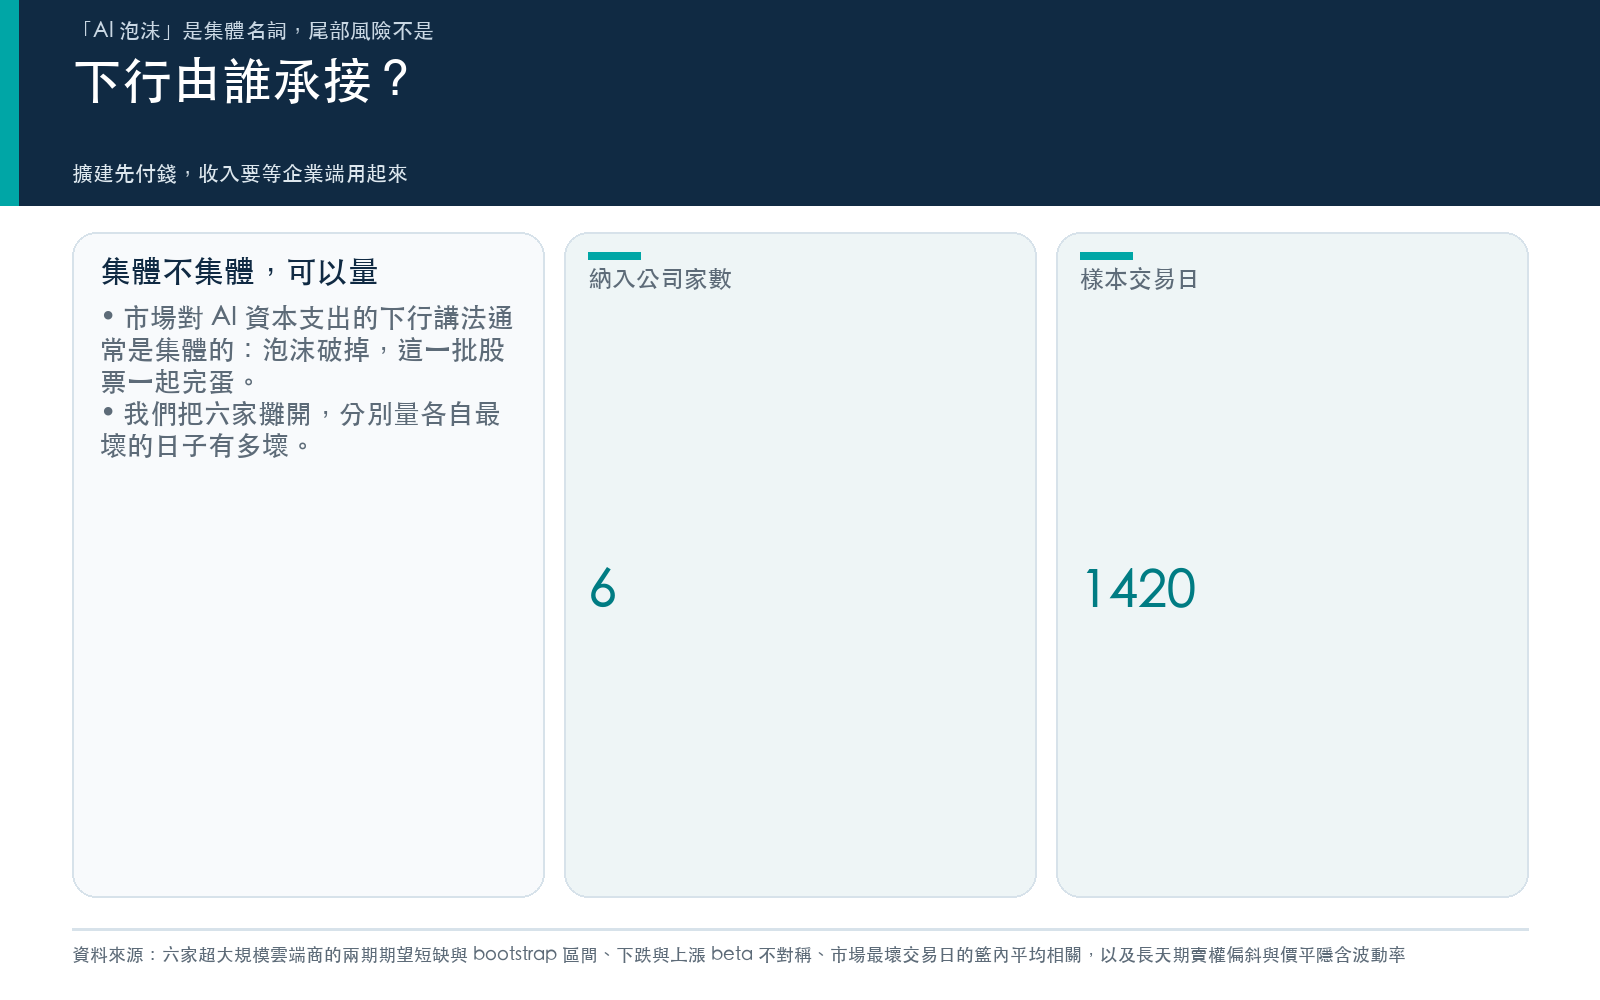Screen dimensions: 1600x1000
Task: Click the title 下行由誰承接？
Action: tap(243, 81)
